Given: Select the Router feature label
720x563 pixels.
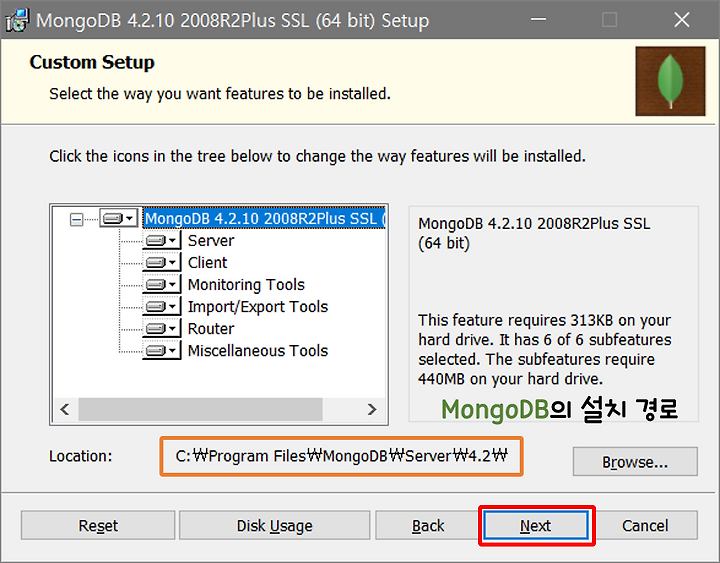Looking at the screenshot, I should click(211, 329).
